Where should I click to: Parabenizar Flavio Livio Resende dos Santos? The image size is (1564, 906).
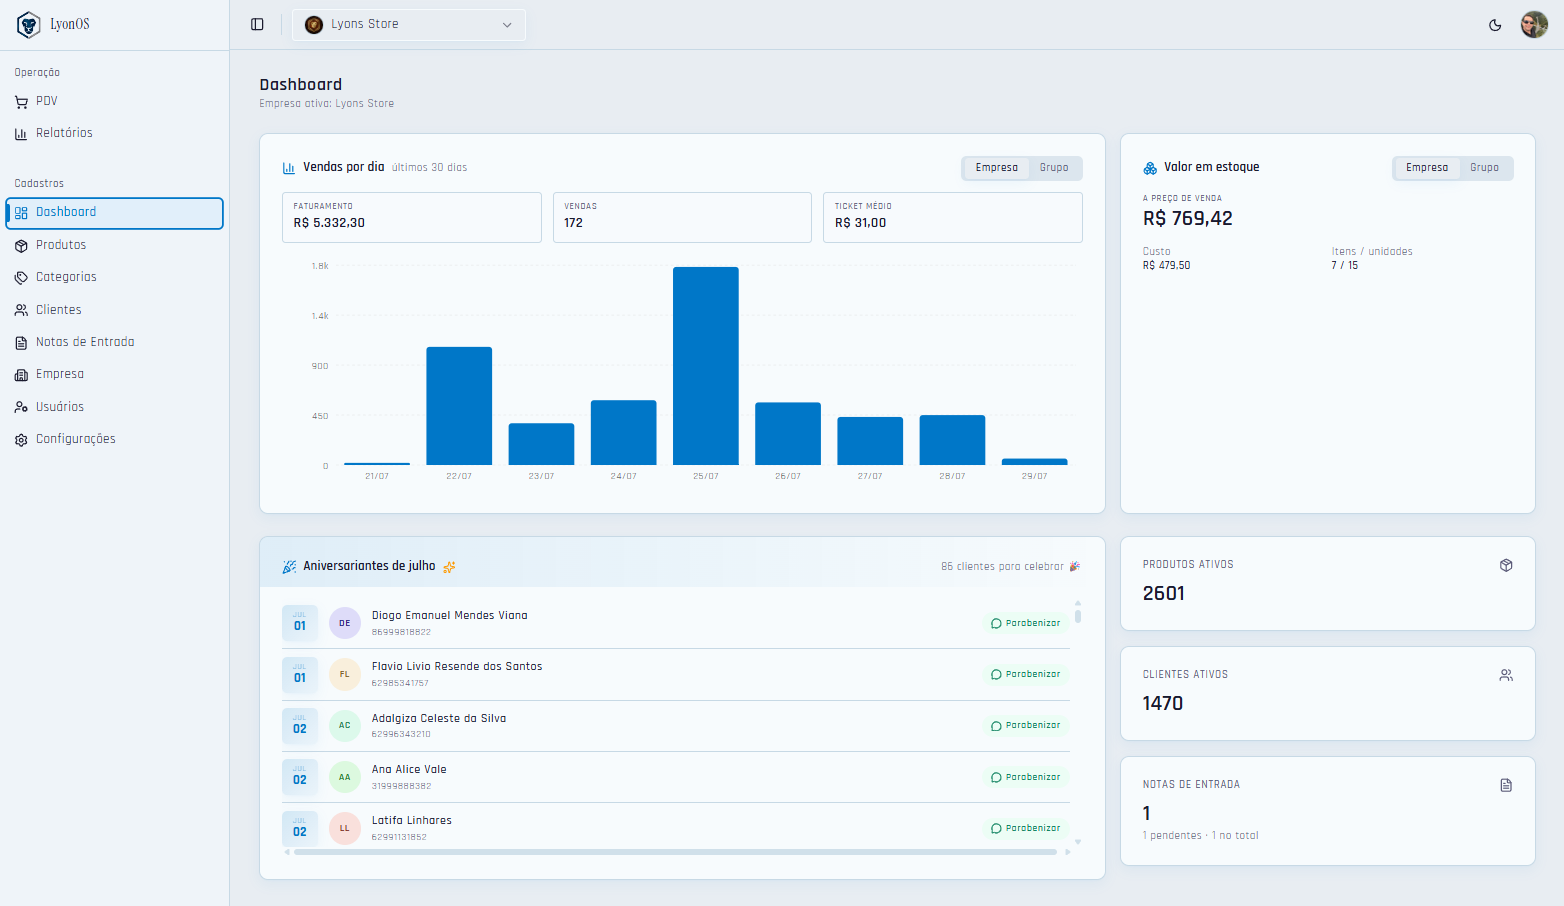coord(1025,674)
